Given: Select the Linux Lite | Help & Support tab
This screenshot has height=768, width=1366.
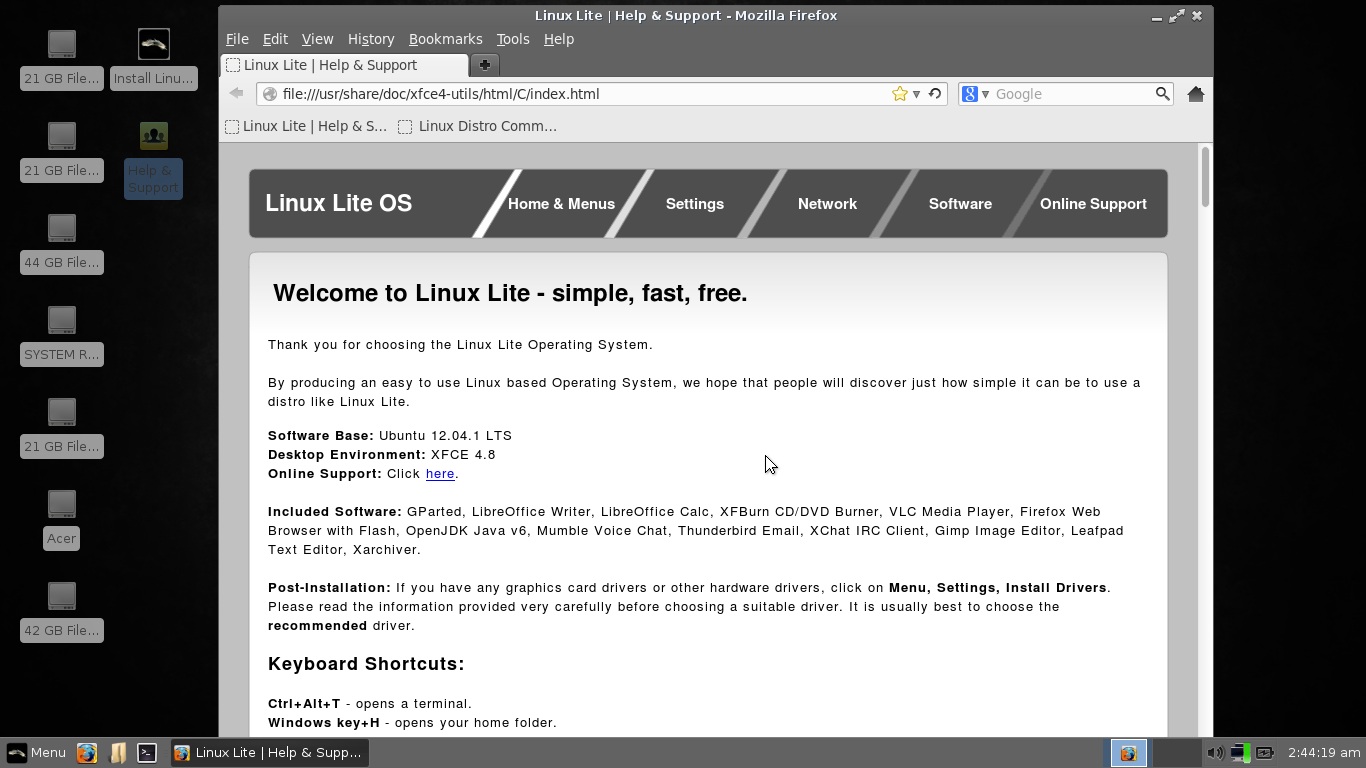Looking at the screenshot, I should tap(344, 65).
